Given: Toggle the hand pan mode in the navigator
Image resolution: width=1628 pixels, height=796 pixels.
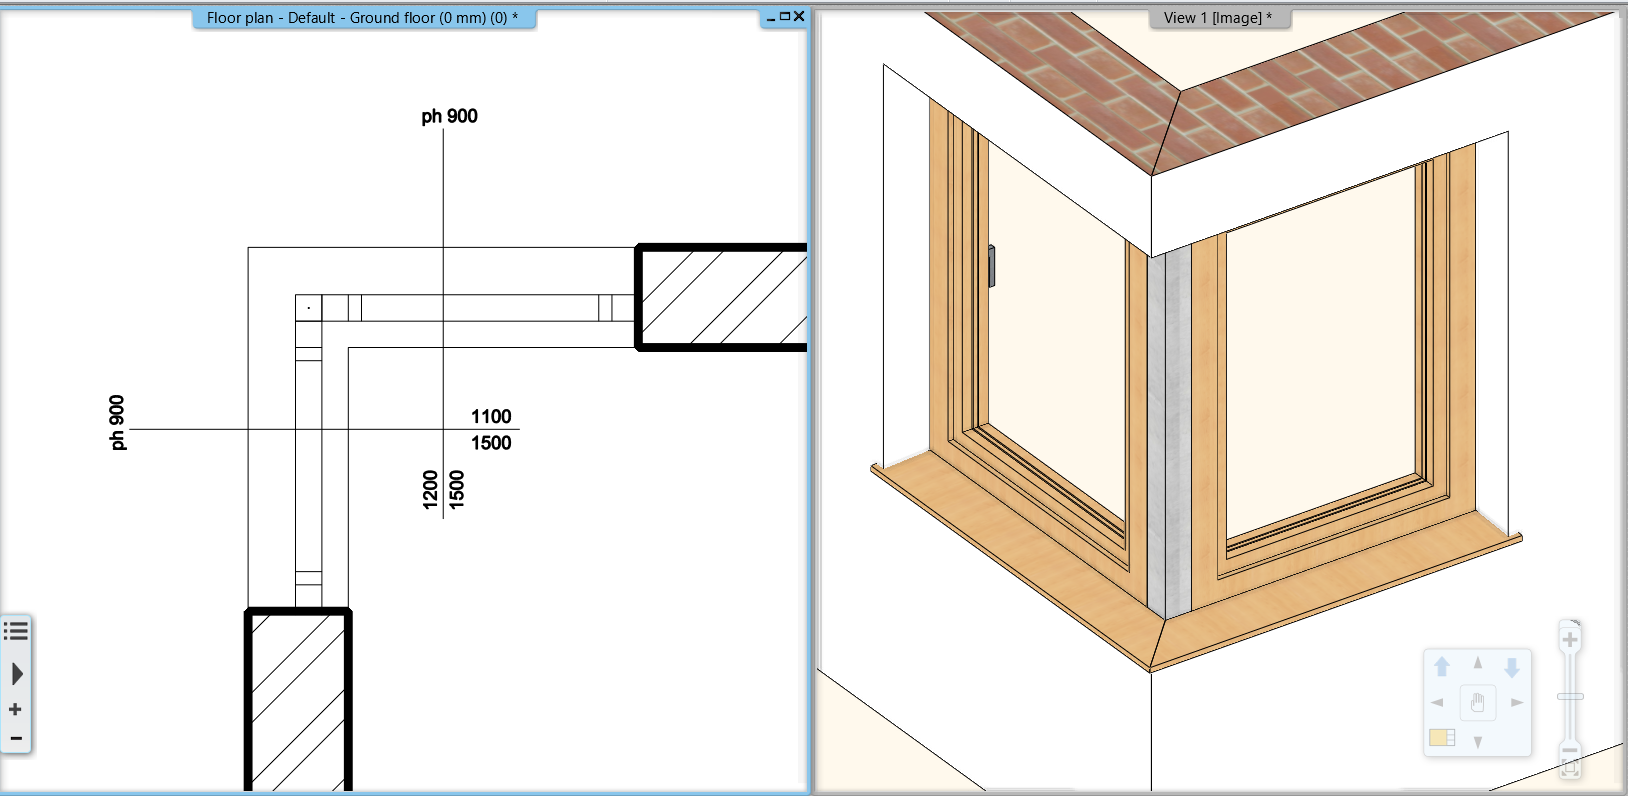Looking at the screenshot, I should [x=1478, y=703].
